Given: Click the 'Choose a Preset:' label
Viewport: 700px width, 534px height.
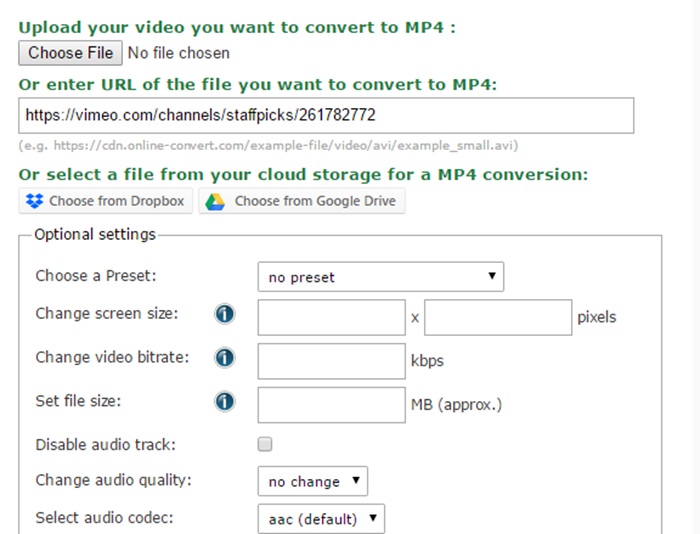Looking at the screenshot, I should click(x=96, y=276).
